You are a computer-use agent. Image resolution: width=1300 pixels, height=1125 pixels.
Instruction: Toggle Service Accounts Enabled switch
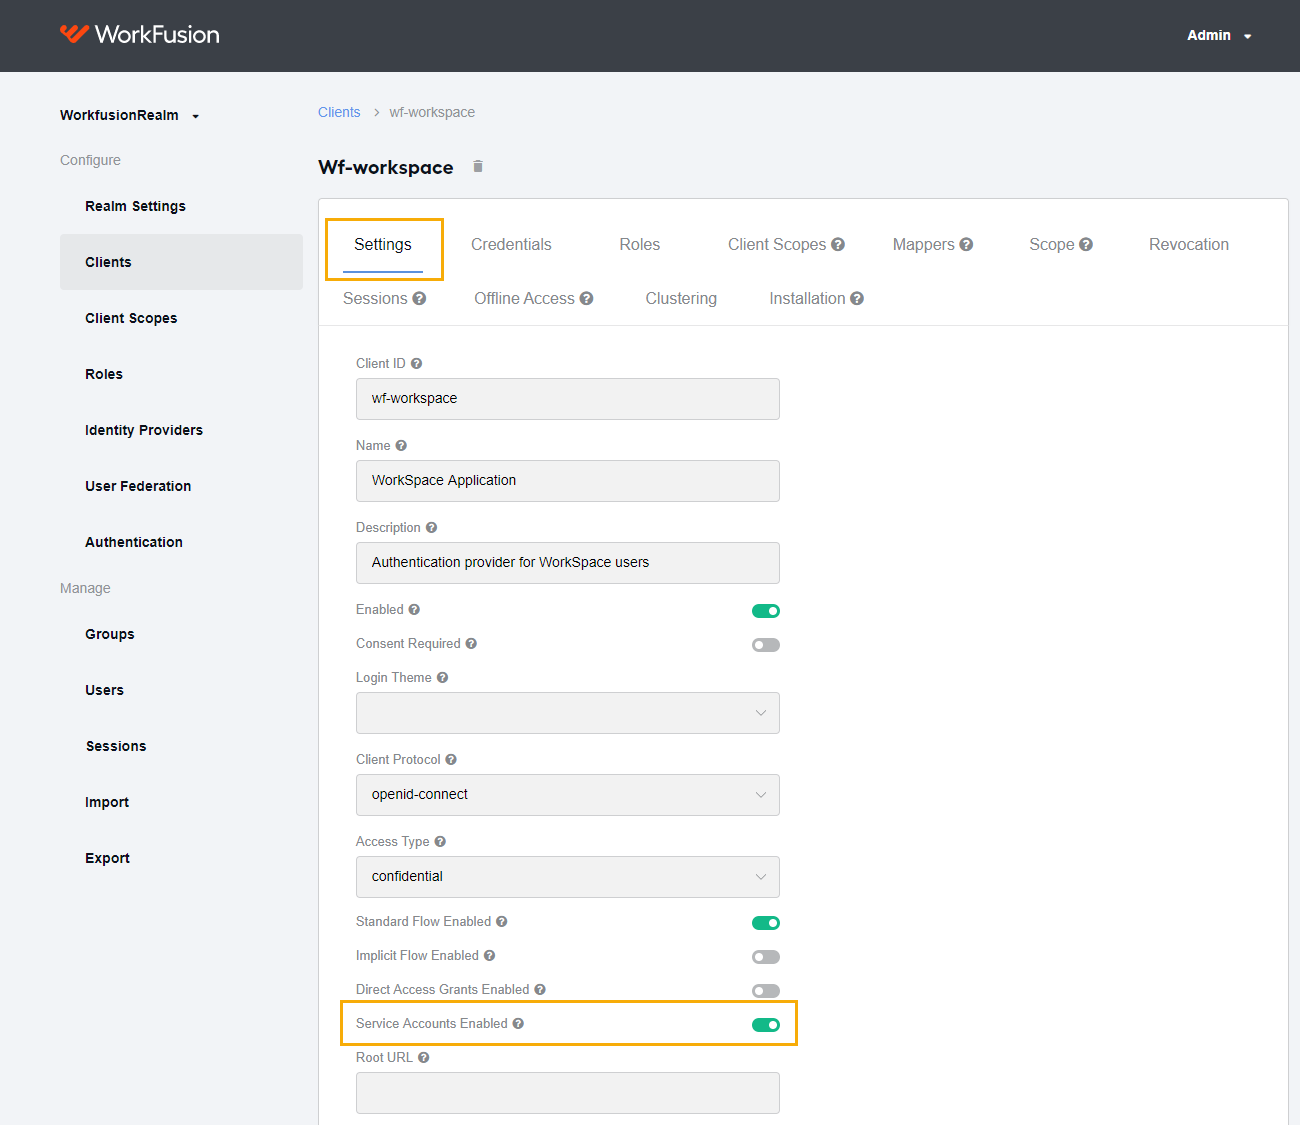tap(766, 1025)
